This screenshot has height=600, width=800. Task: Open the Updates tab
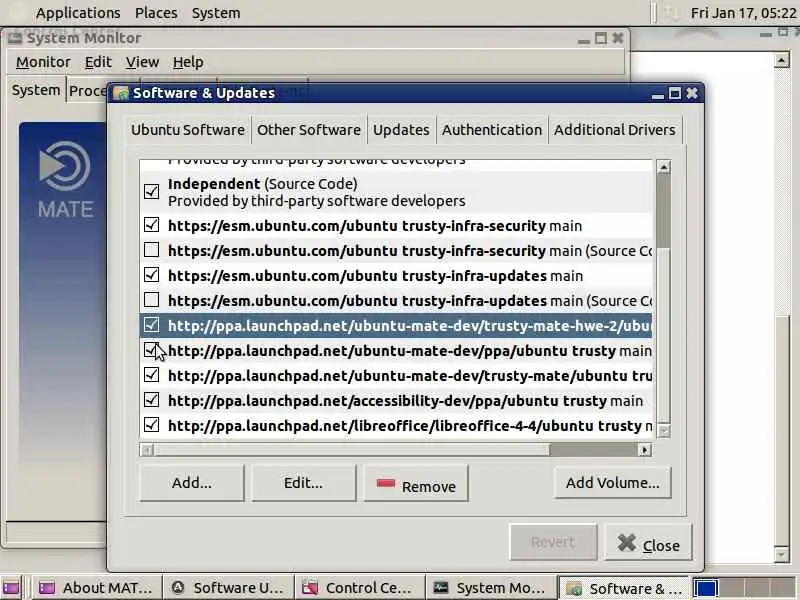pyautogui.click(x=401, y=130)
